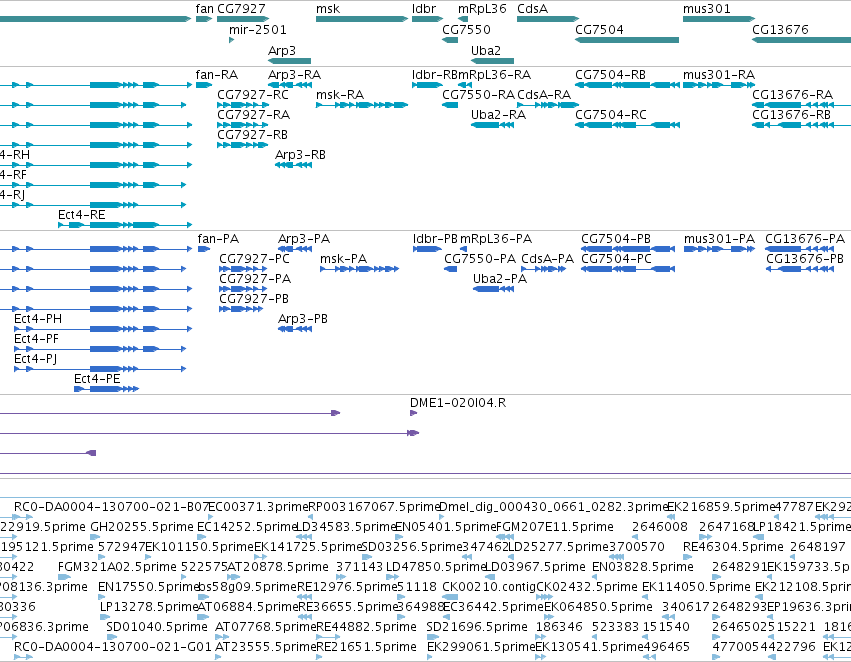Select the msk-PA protein glyph

[x=359, y=269]
